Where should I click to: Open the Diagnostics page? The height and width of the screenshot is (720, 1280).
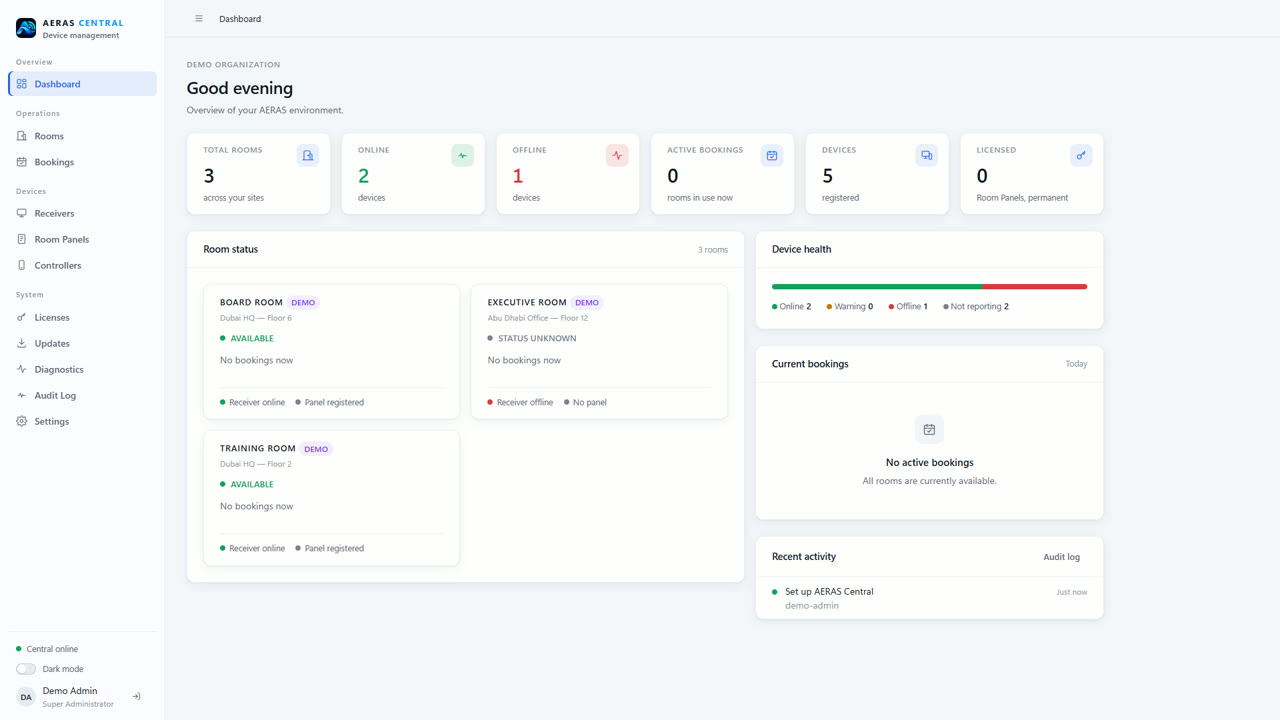pyautogui.click(x=83, y=369)
